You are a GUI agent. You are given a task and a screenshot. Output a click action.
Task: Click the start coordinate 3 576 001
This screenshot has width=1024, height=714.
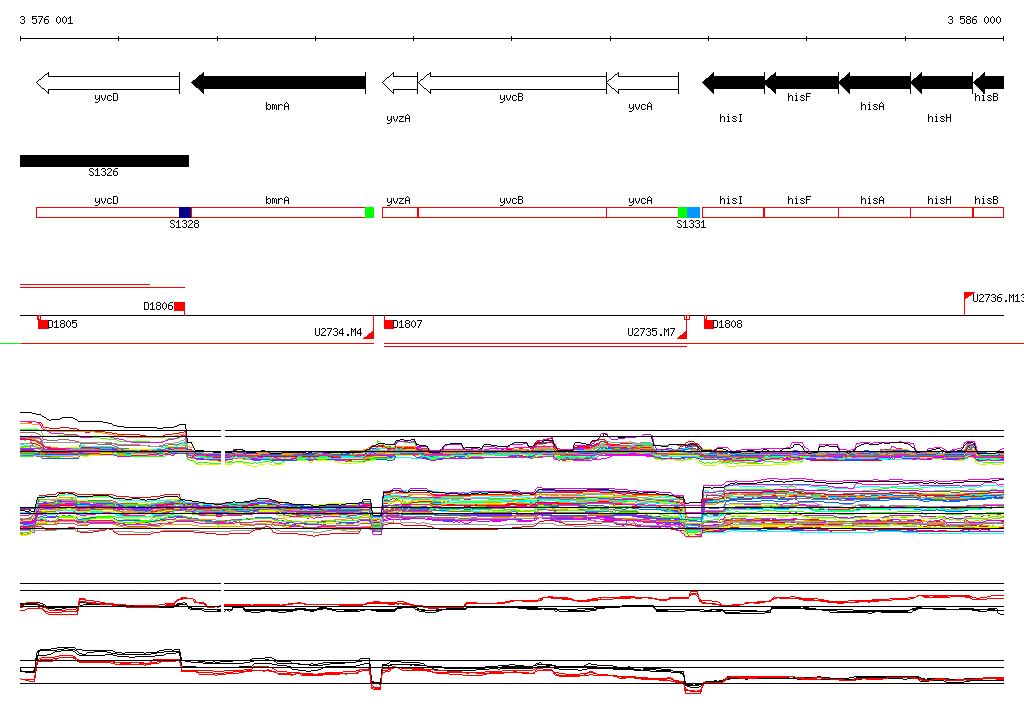pyautogui.click(x=46, y=20)
